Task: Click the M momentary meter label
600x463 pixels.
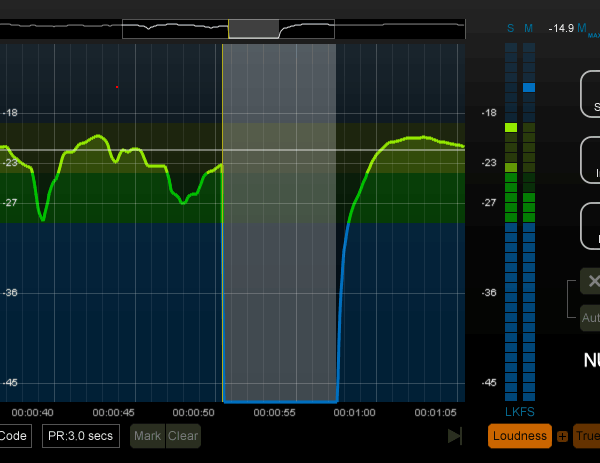Action: point(529,28)
